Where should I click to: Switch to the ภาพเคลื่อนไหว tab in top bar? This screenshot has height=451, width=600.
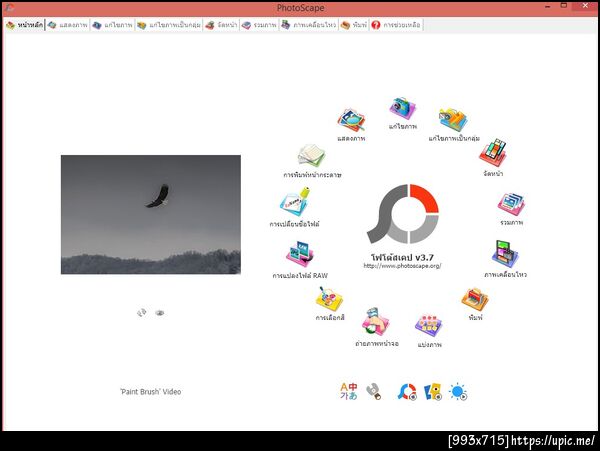308,25
